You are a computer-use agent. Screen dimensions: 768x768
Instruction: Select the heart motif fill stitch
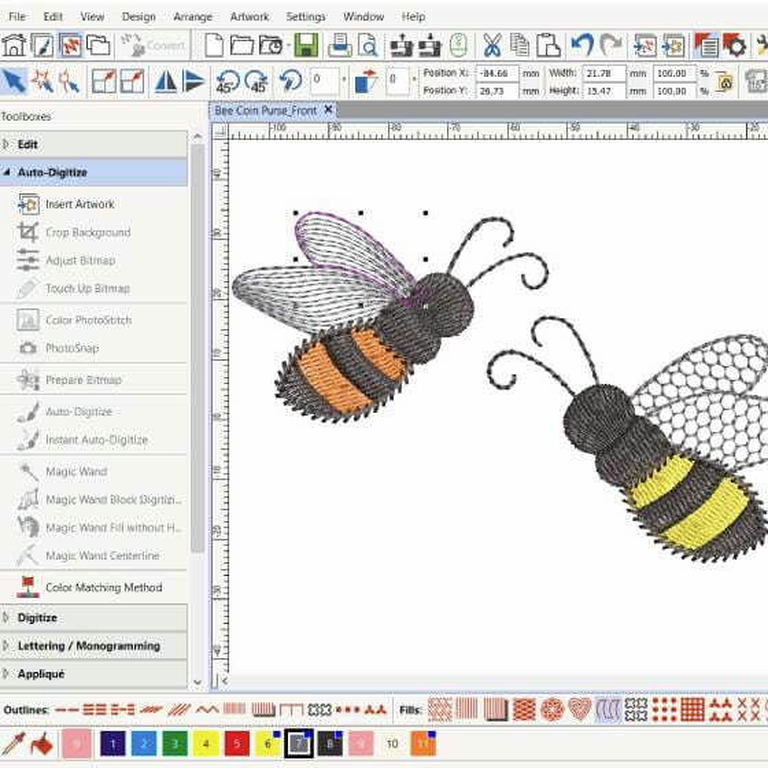[579, 709]
